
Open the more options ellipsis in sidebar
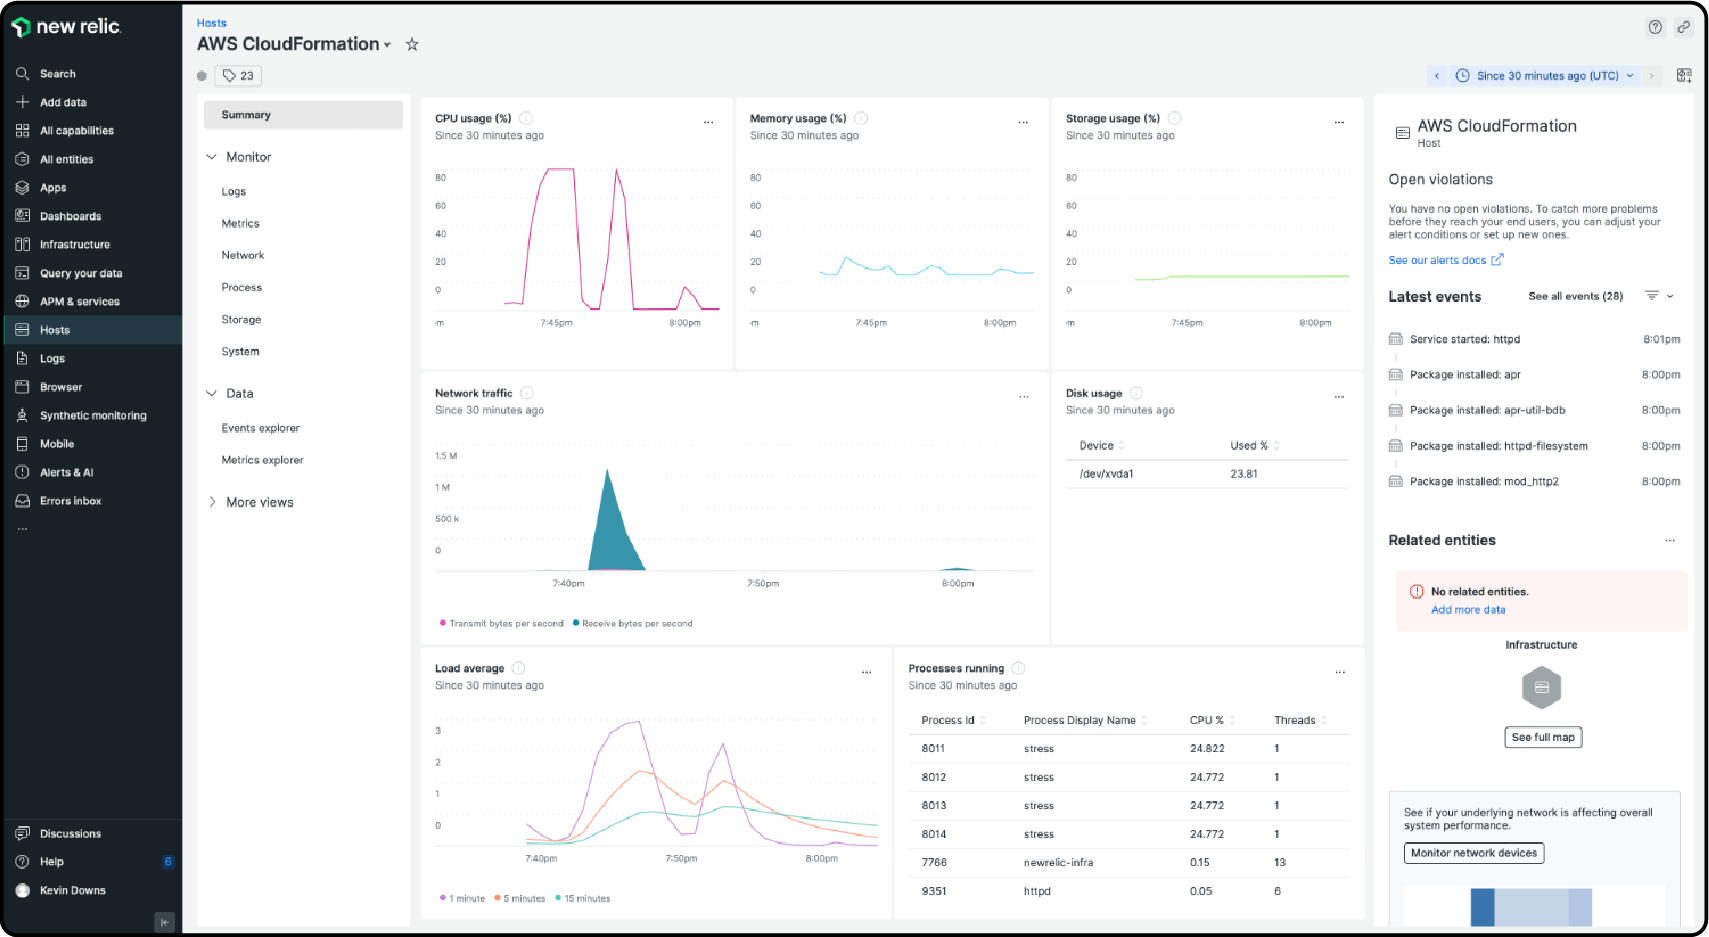click(x=22, y=529)
